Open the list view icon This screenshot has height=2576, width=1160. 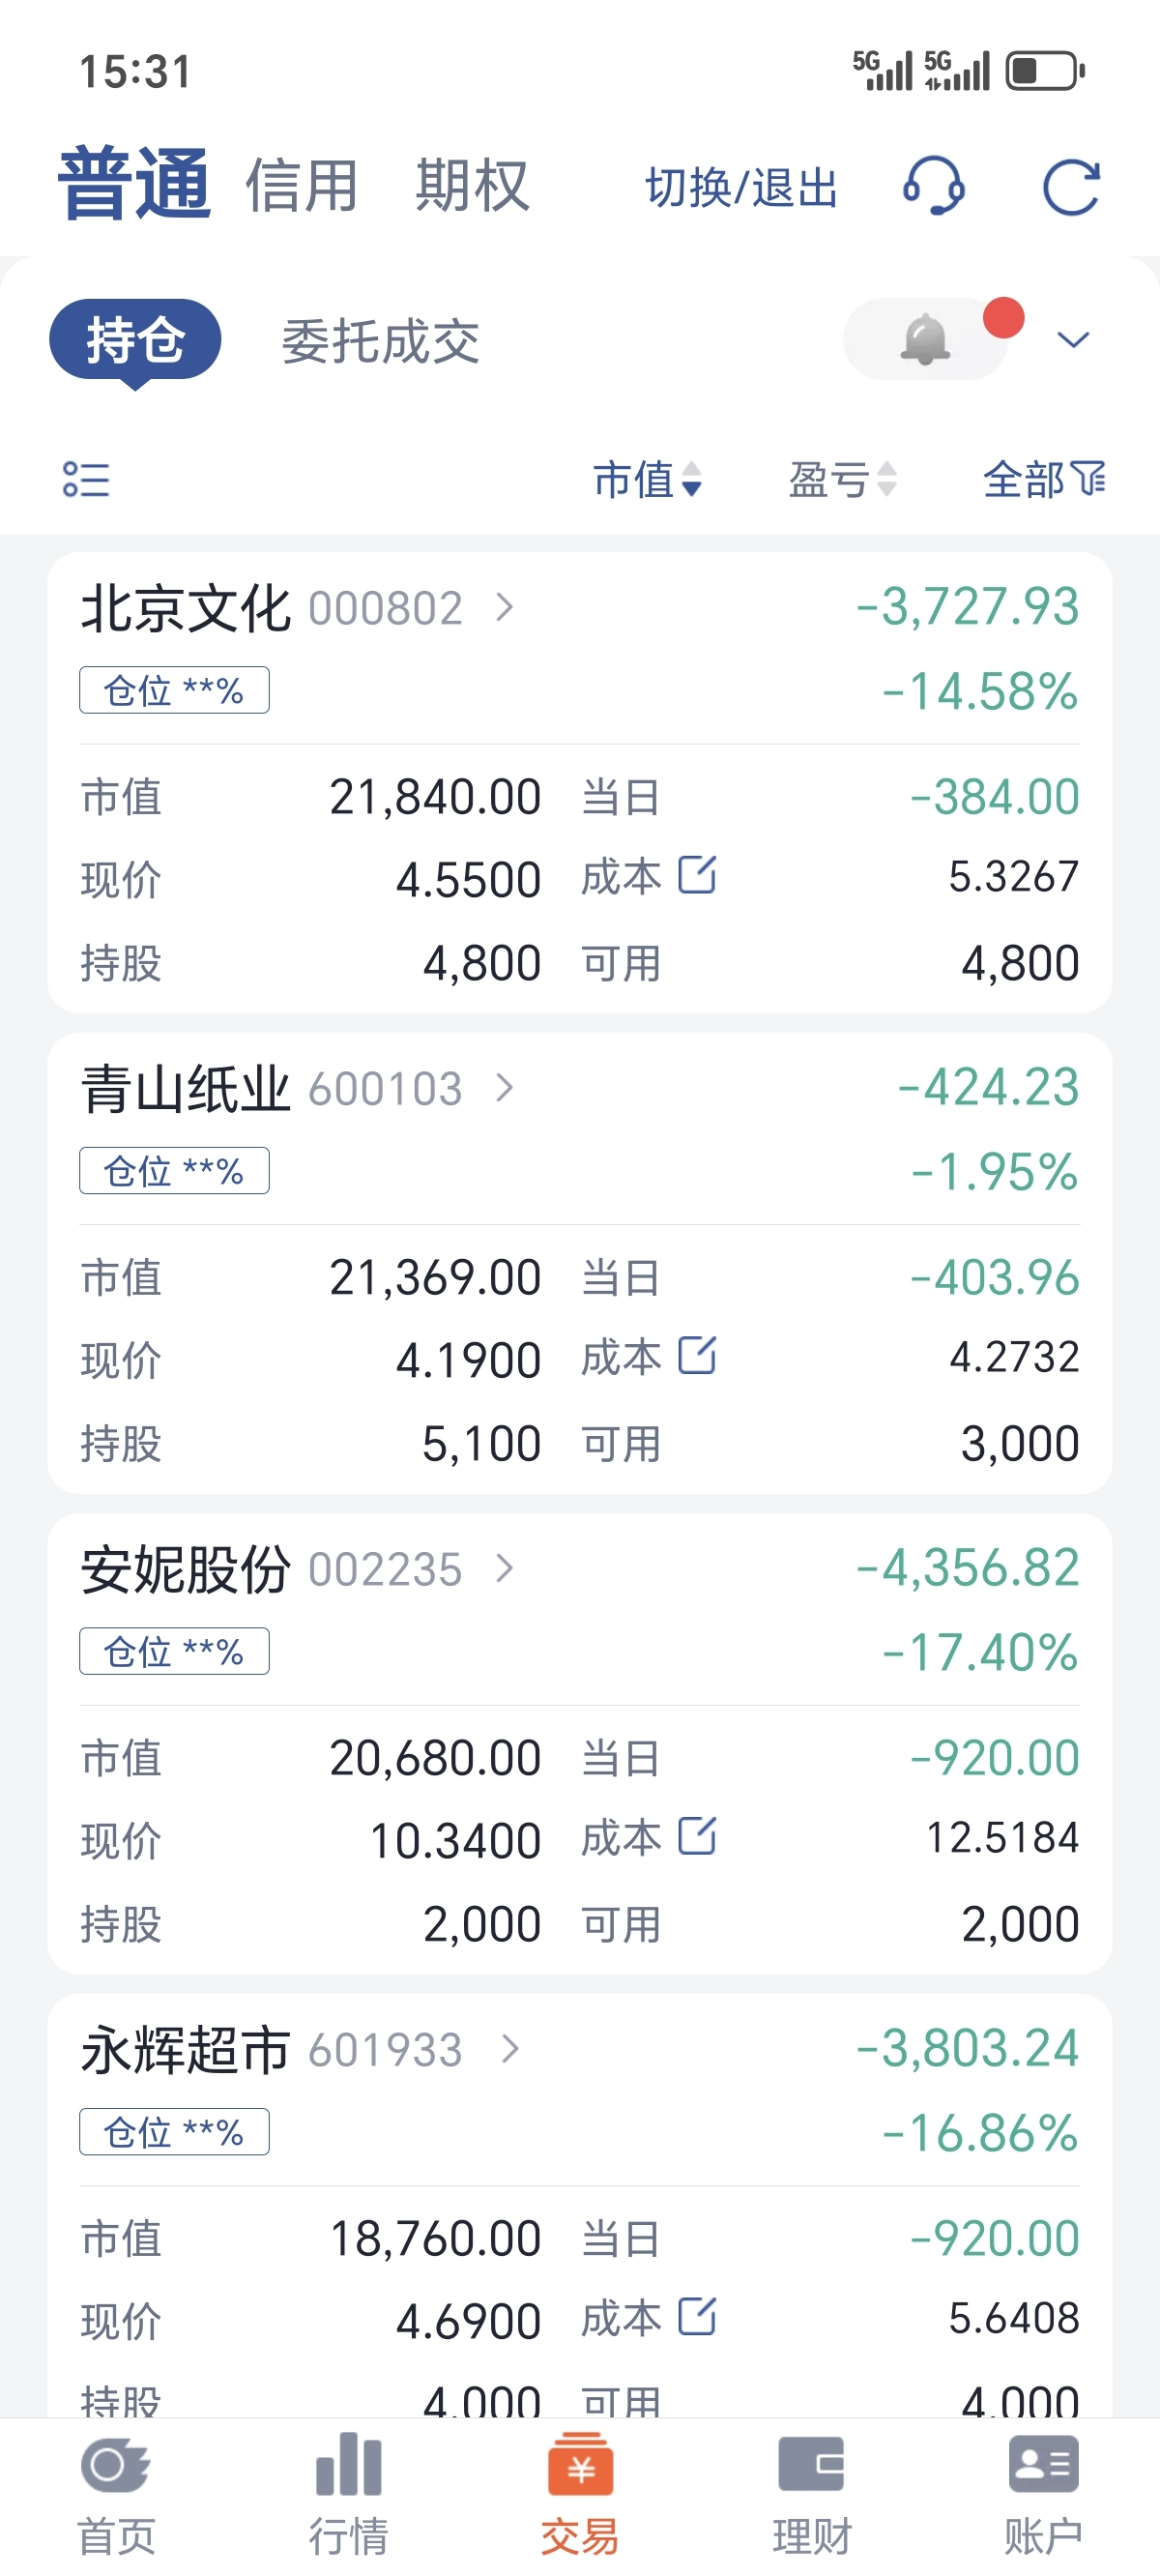pyautogui.click(x=86, y=479)
